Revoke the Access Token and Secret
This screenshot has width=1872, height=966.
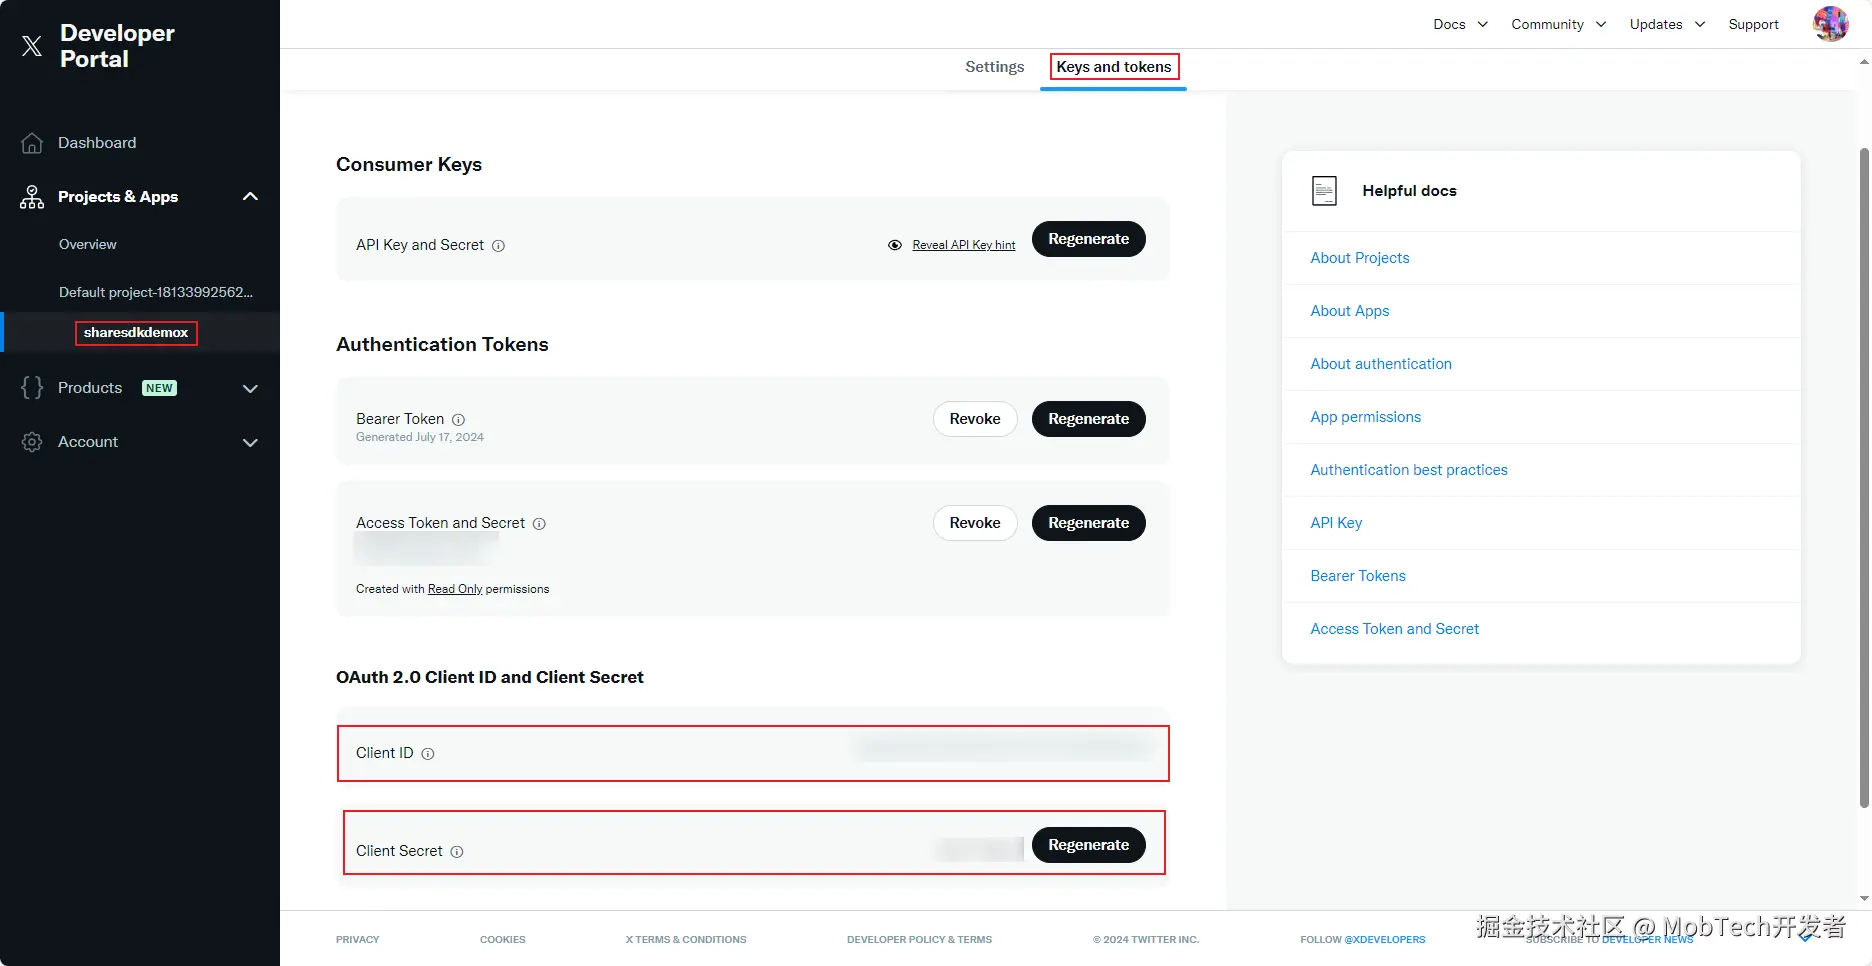pyautogui.click(x=975, y=523)
